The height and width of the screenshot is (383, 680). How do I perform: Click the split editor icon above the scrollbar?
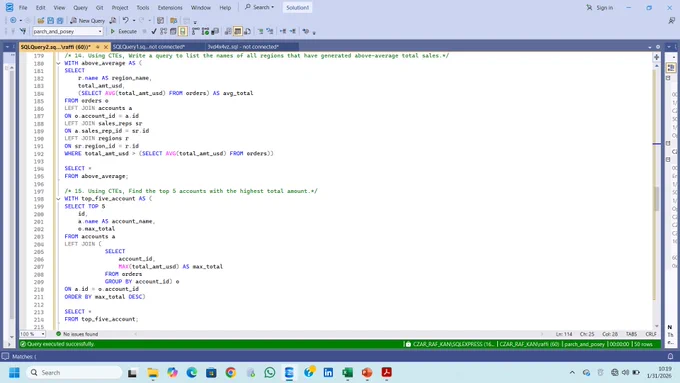657,57
